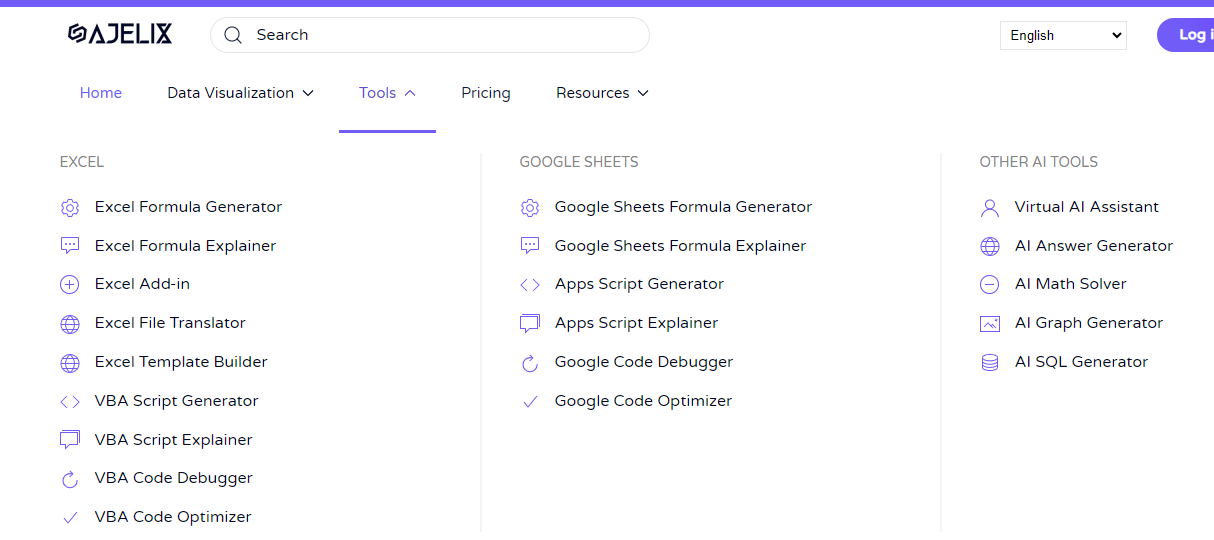Expand the Data Visualization menu
Screen dimensions: 1214x540
pos(240,93)
